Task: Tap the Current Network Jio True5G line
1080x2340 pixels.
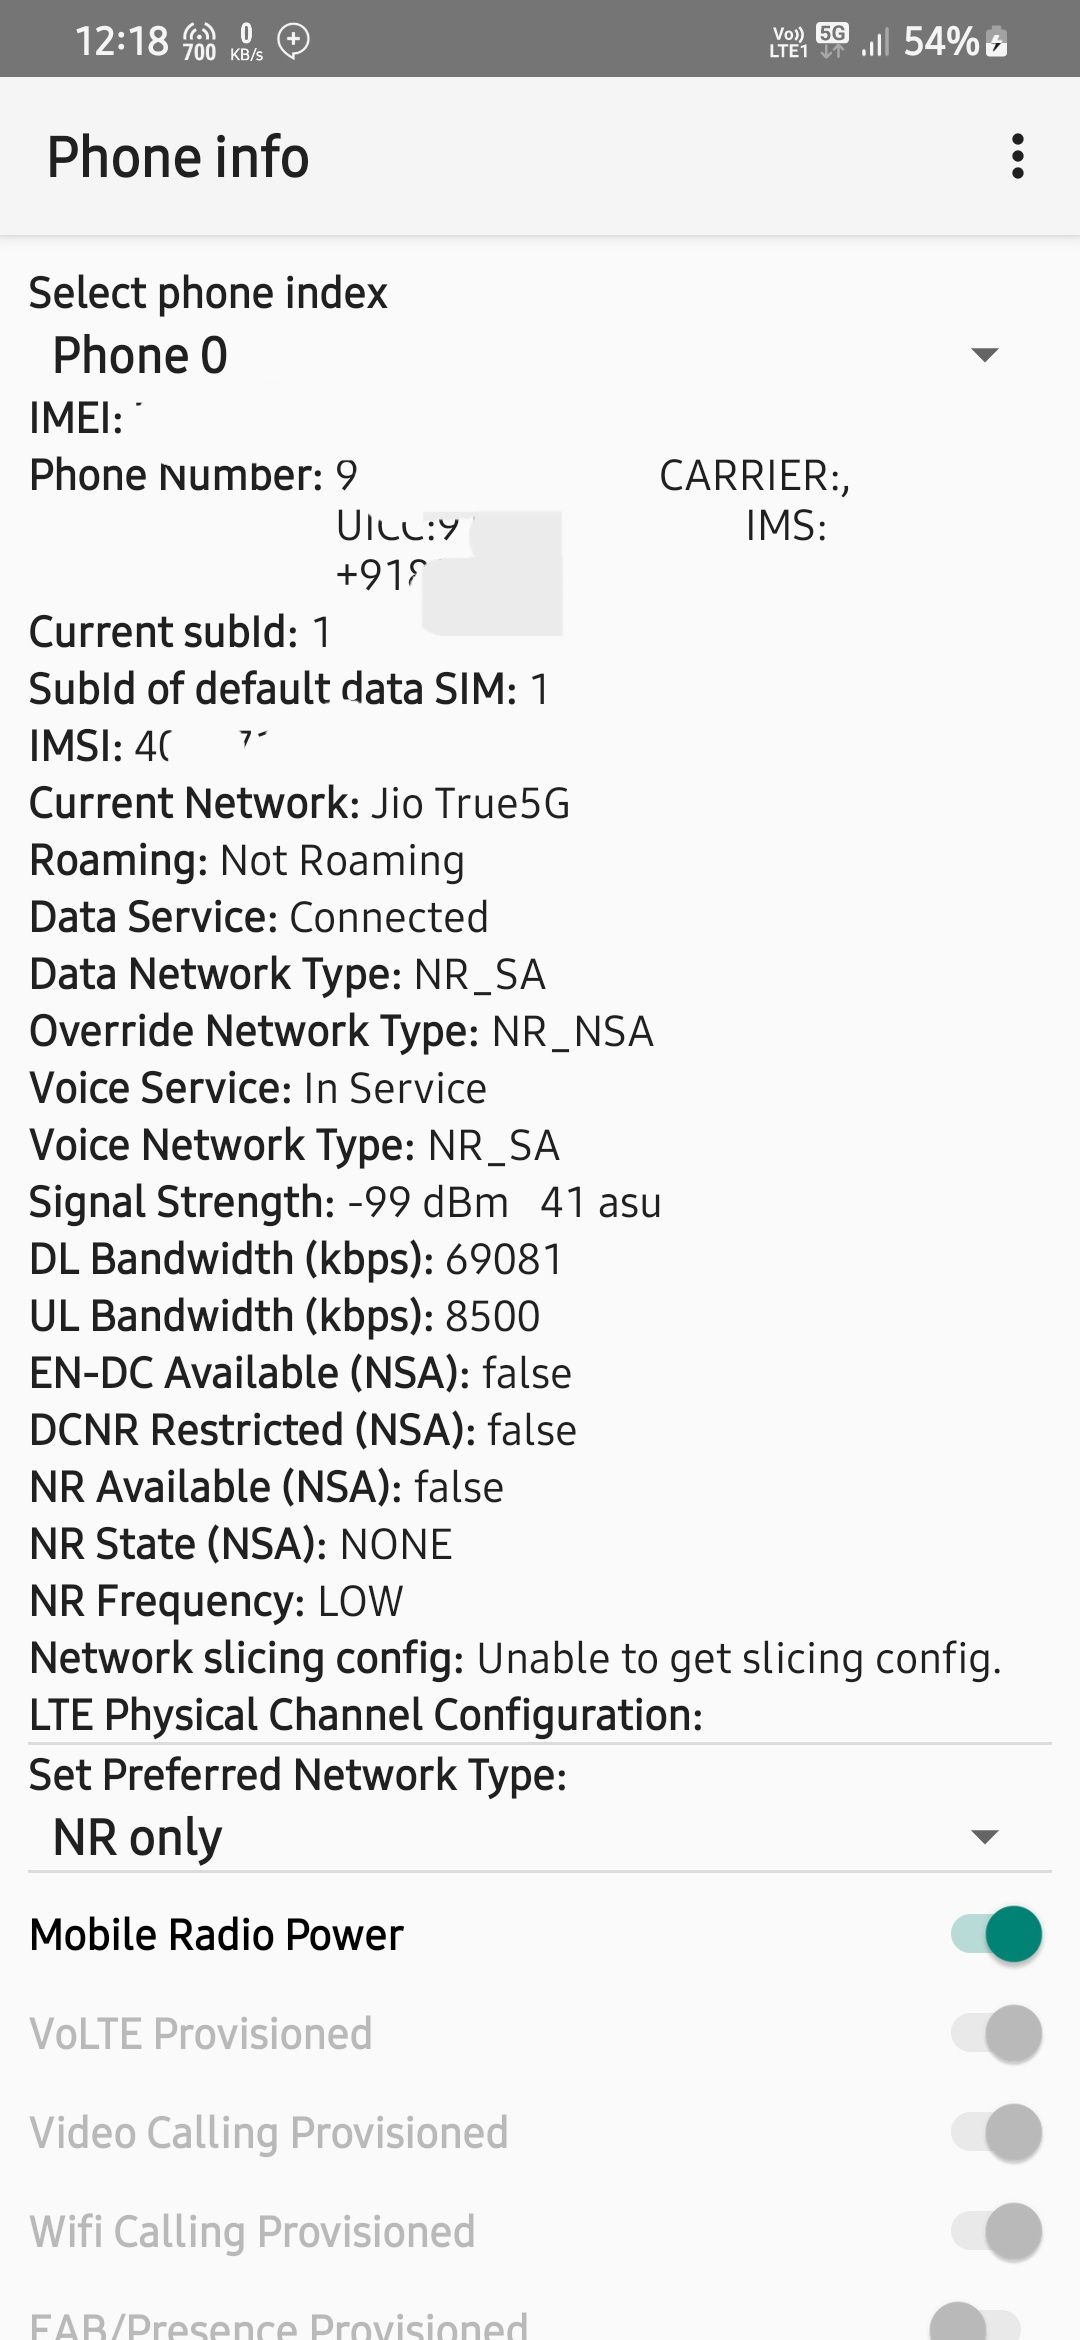Action: [x=300, y=803]
